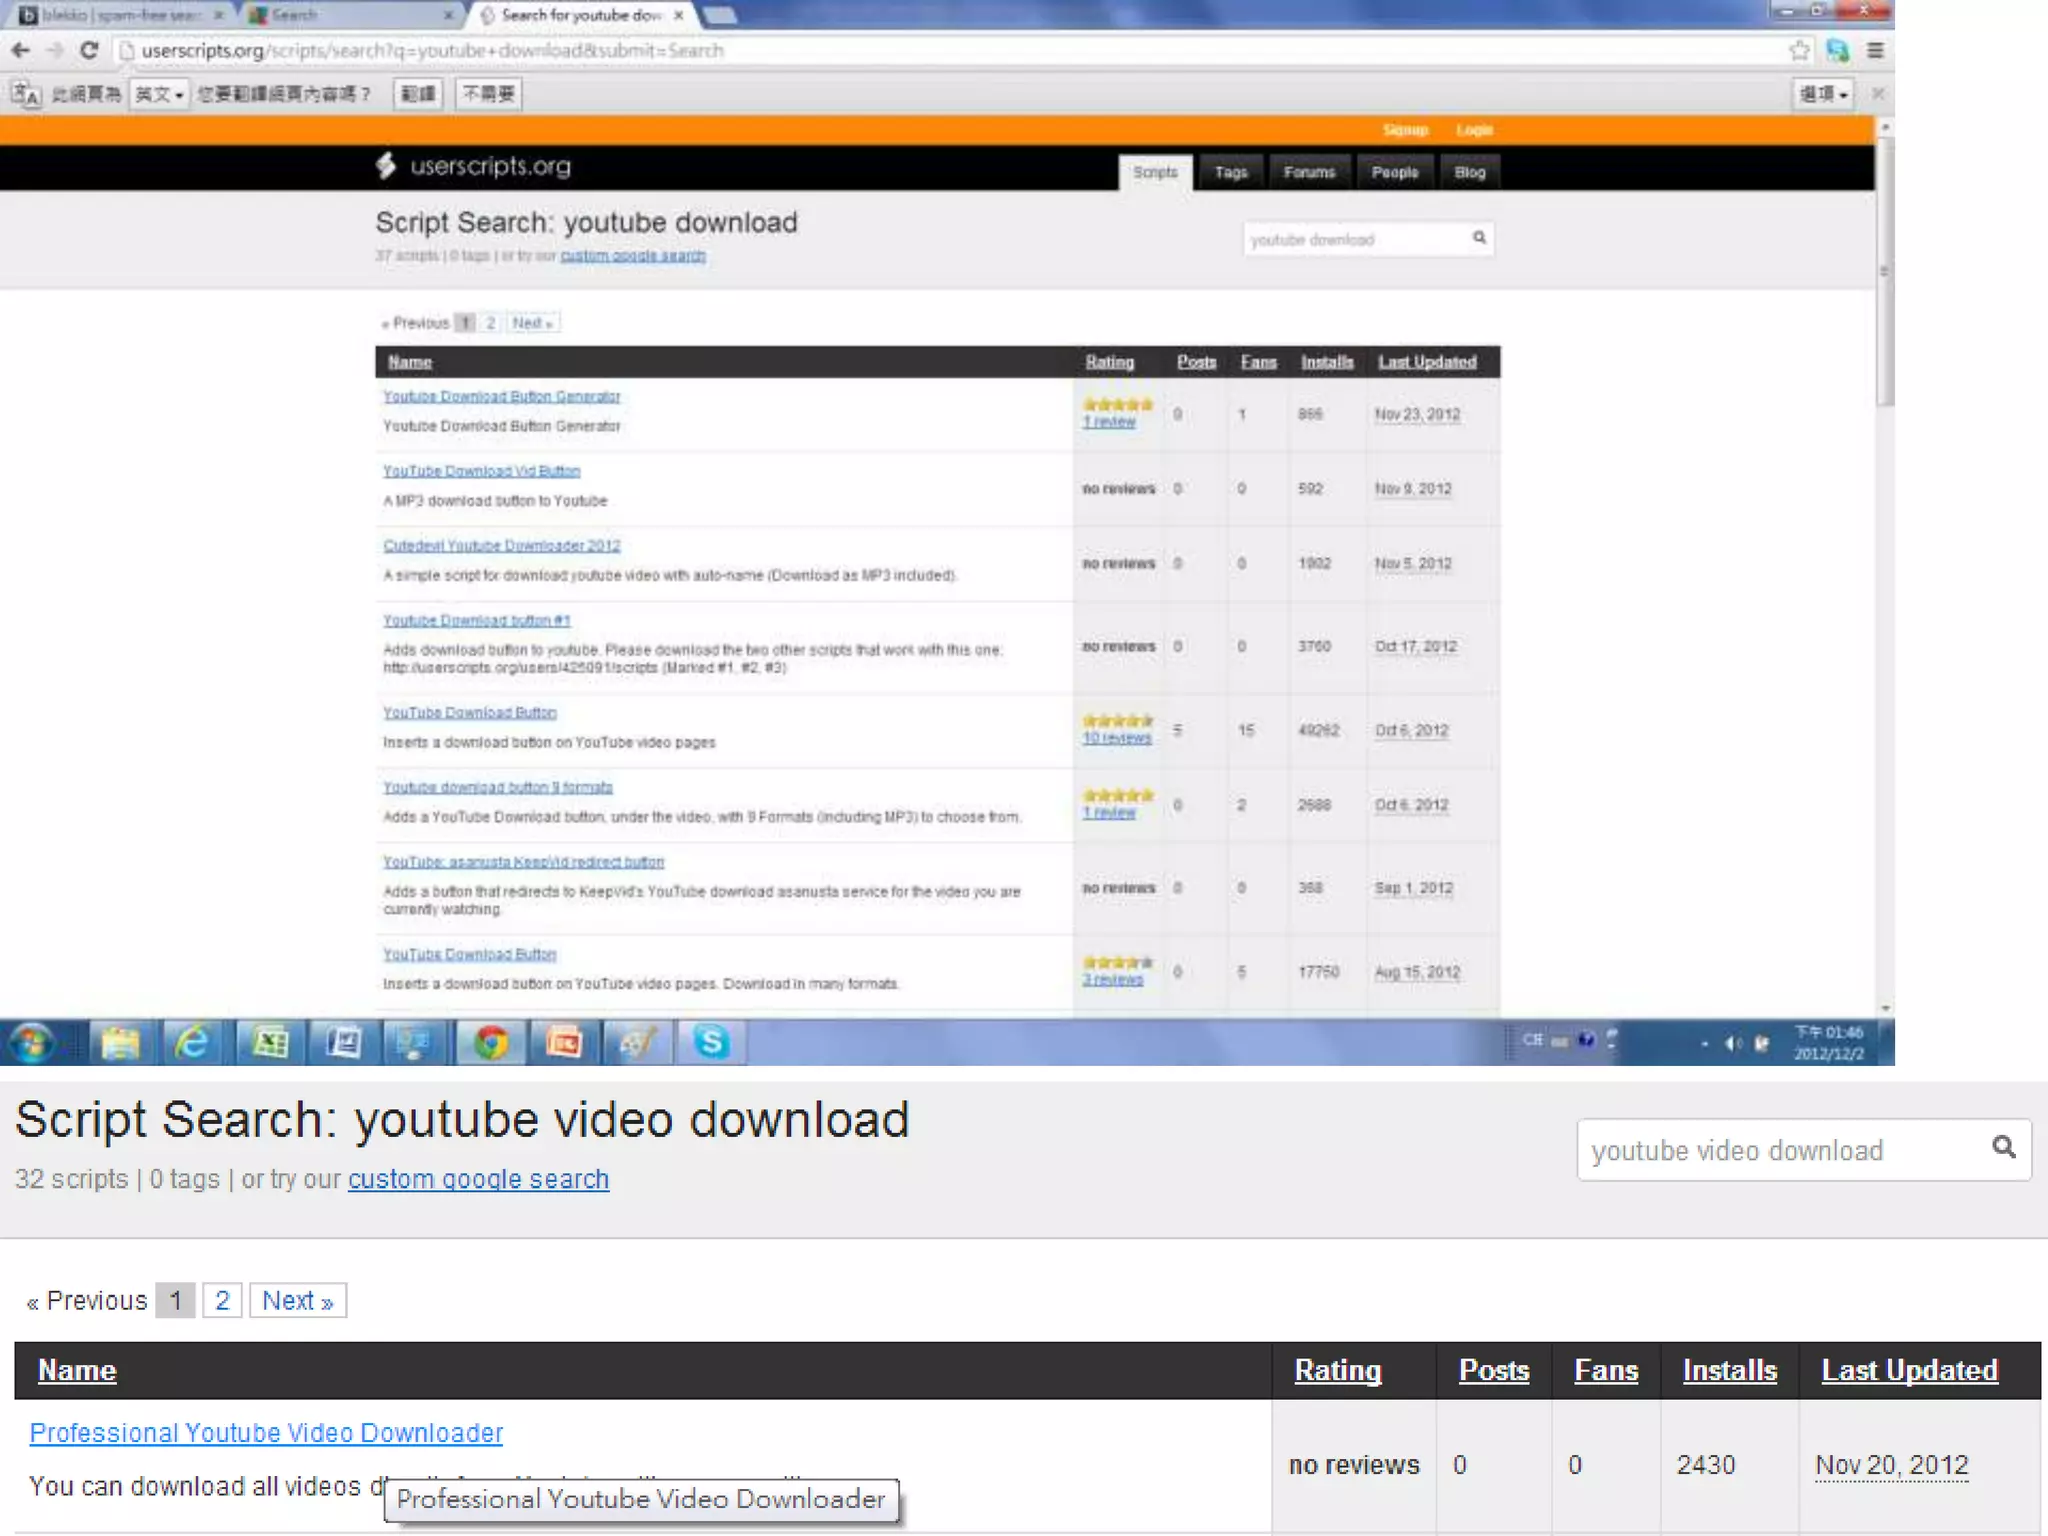This screenshot has width=2048, height=1536.
Task: Click the Chrome icon in the taskbar
Action: pos(490,1042)
